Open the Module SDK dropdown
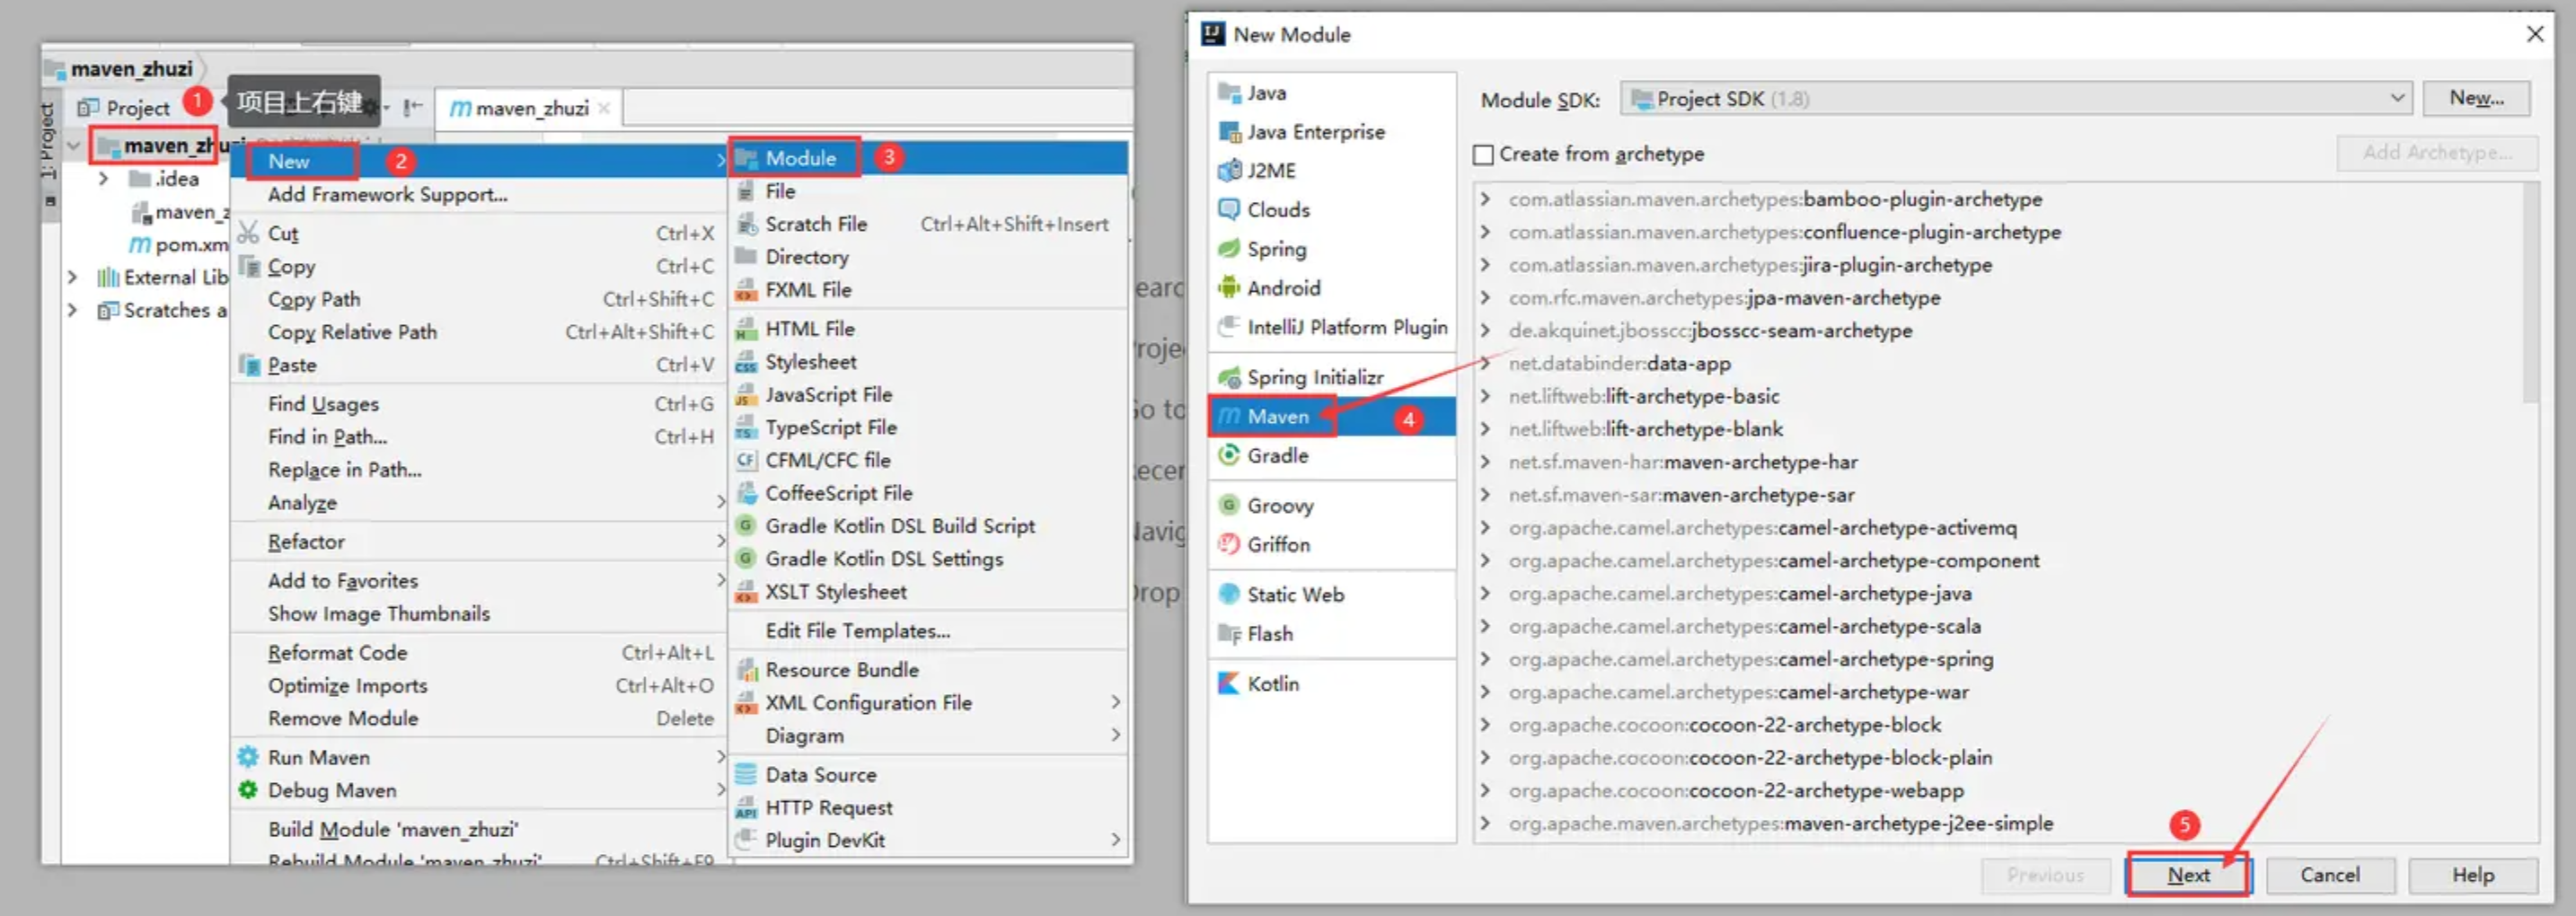The image size is (2576, 916). [x=2015, y=98]
